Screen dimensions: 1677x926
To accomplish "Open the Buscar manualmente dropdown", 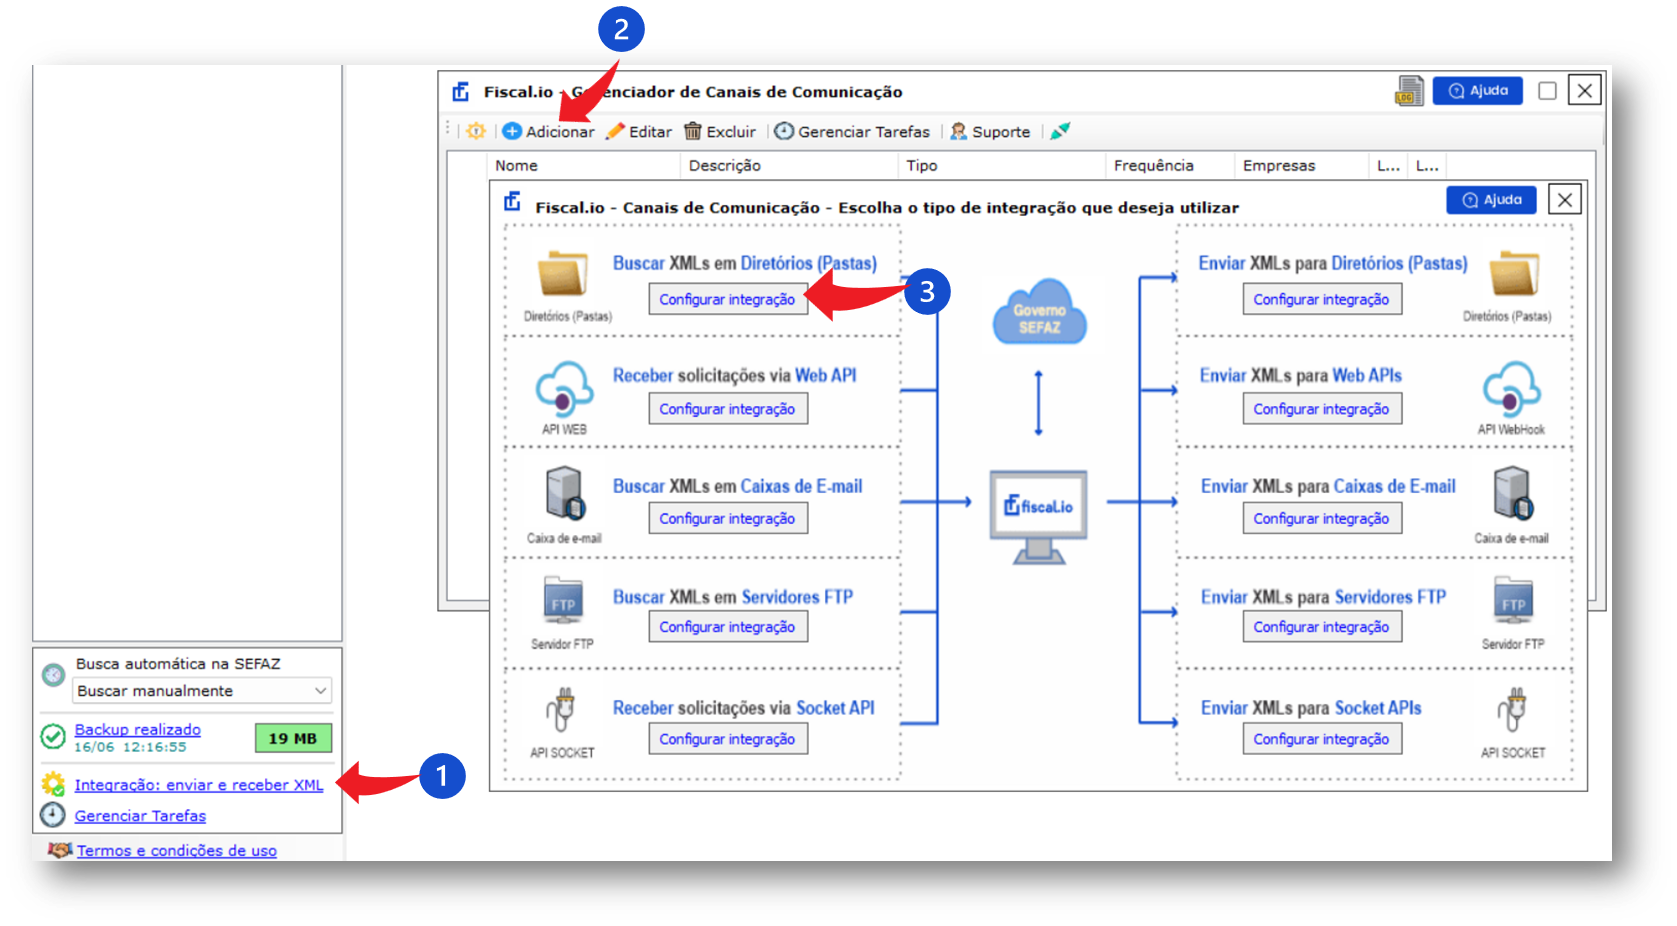I will coord(201,691).
